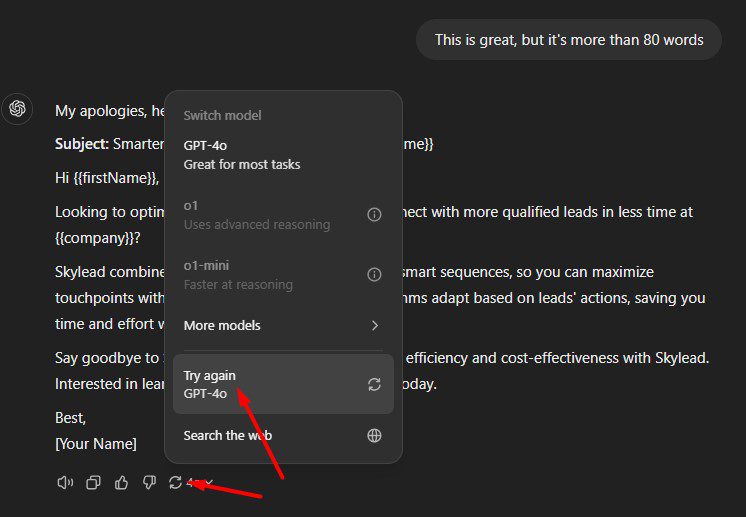The width and height of the screenshot is (746, 517).
Task: Select GPT-4o Great for most tasks
Action: coord(283,155)
